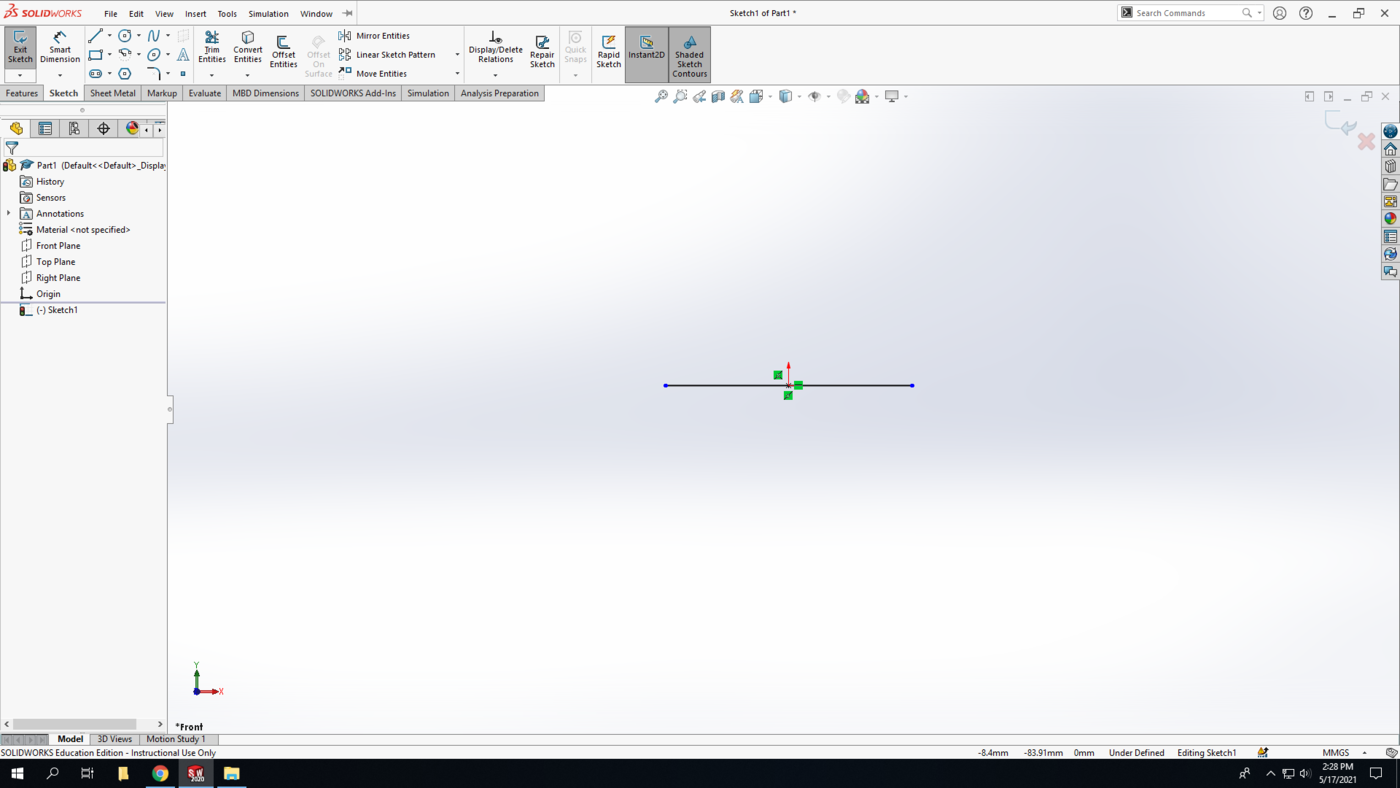
Task: Click Offset Entities tool
Action: 283,52
